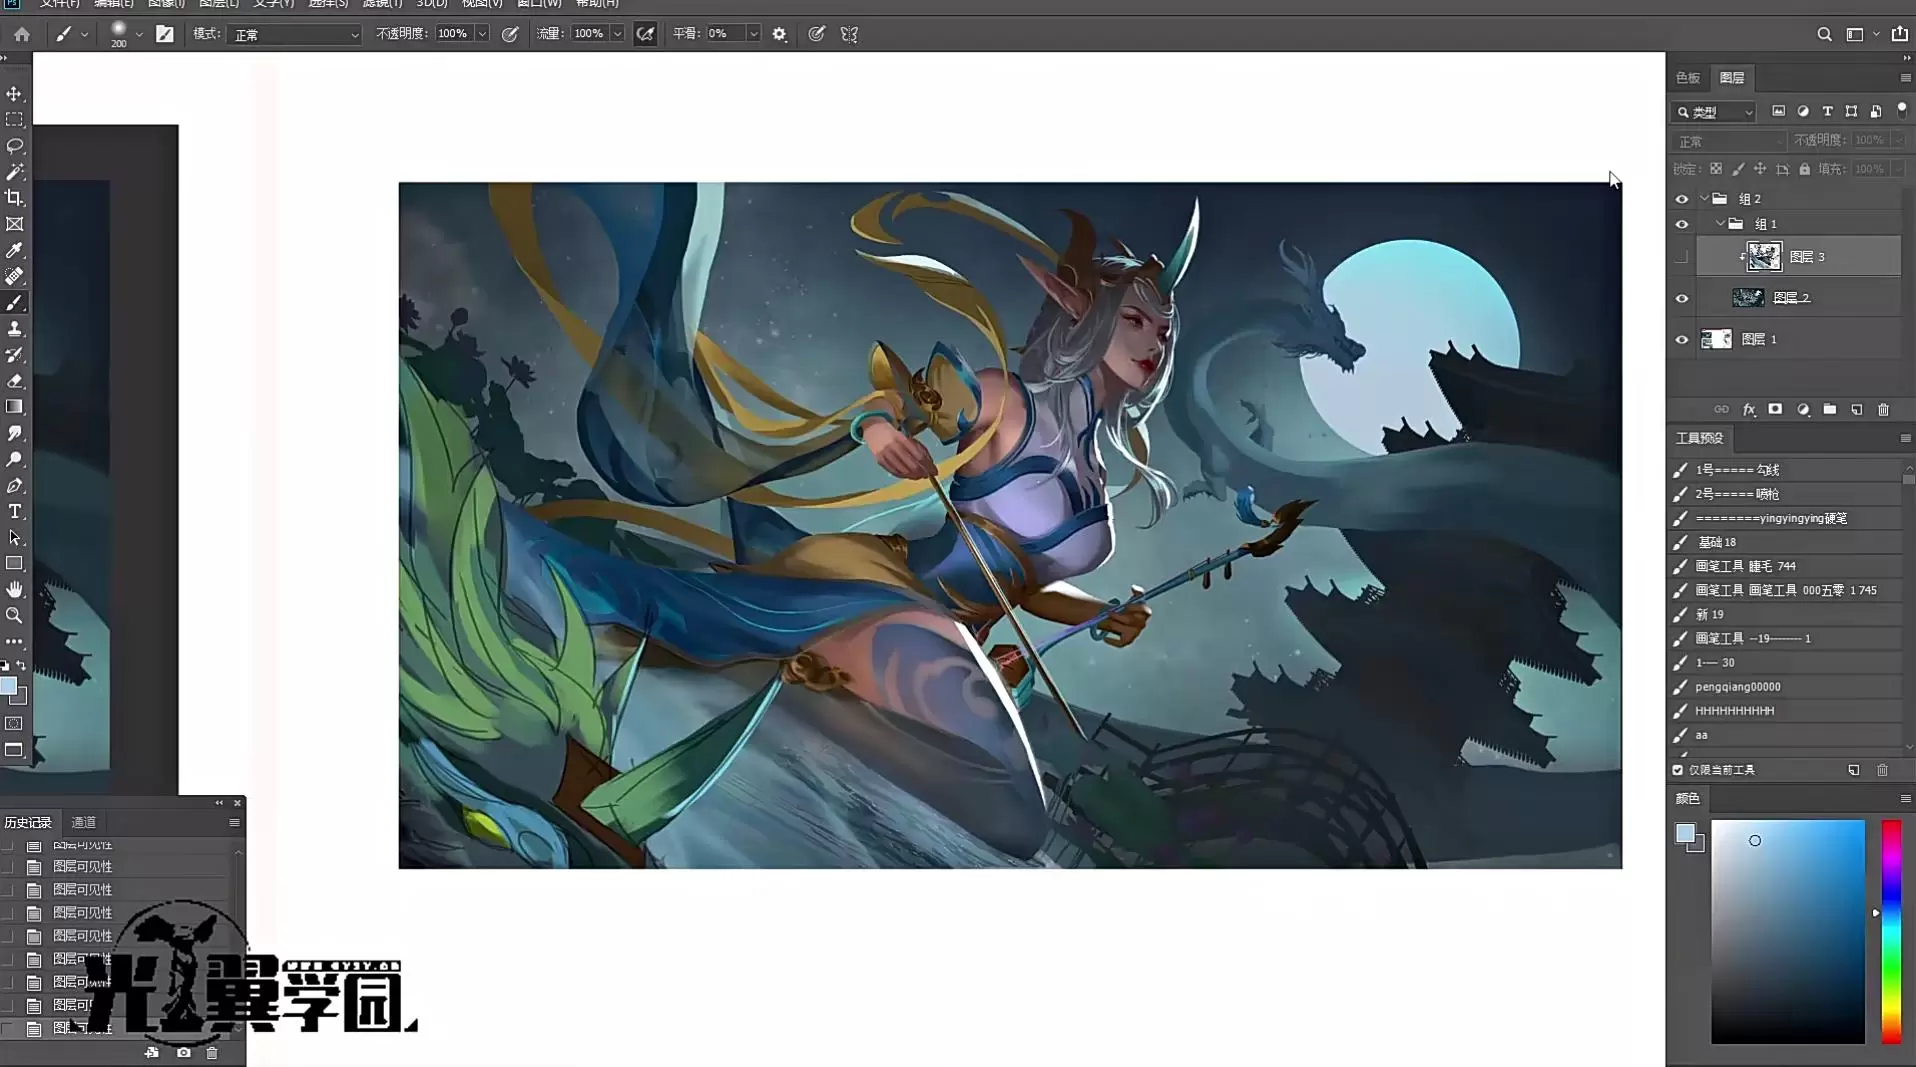This screenshot has width=1916, height=1067.
Task: Create snapshot camera icon in History panel
Action: 183,1052
